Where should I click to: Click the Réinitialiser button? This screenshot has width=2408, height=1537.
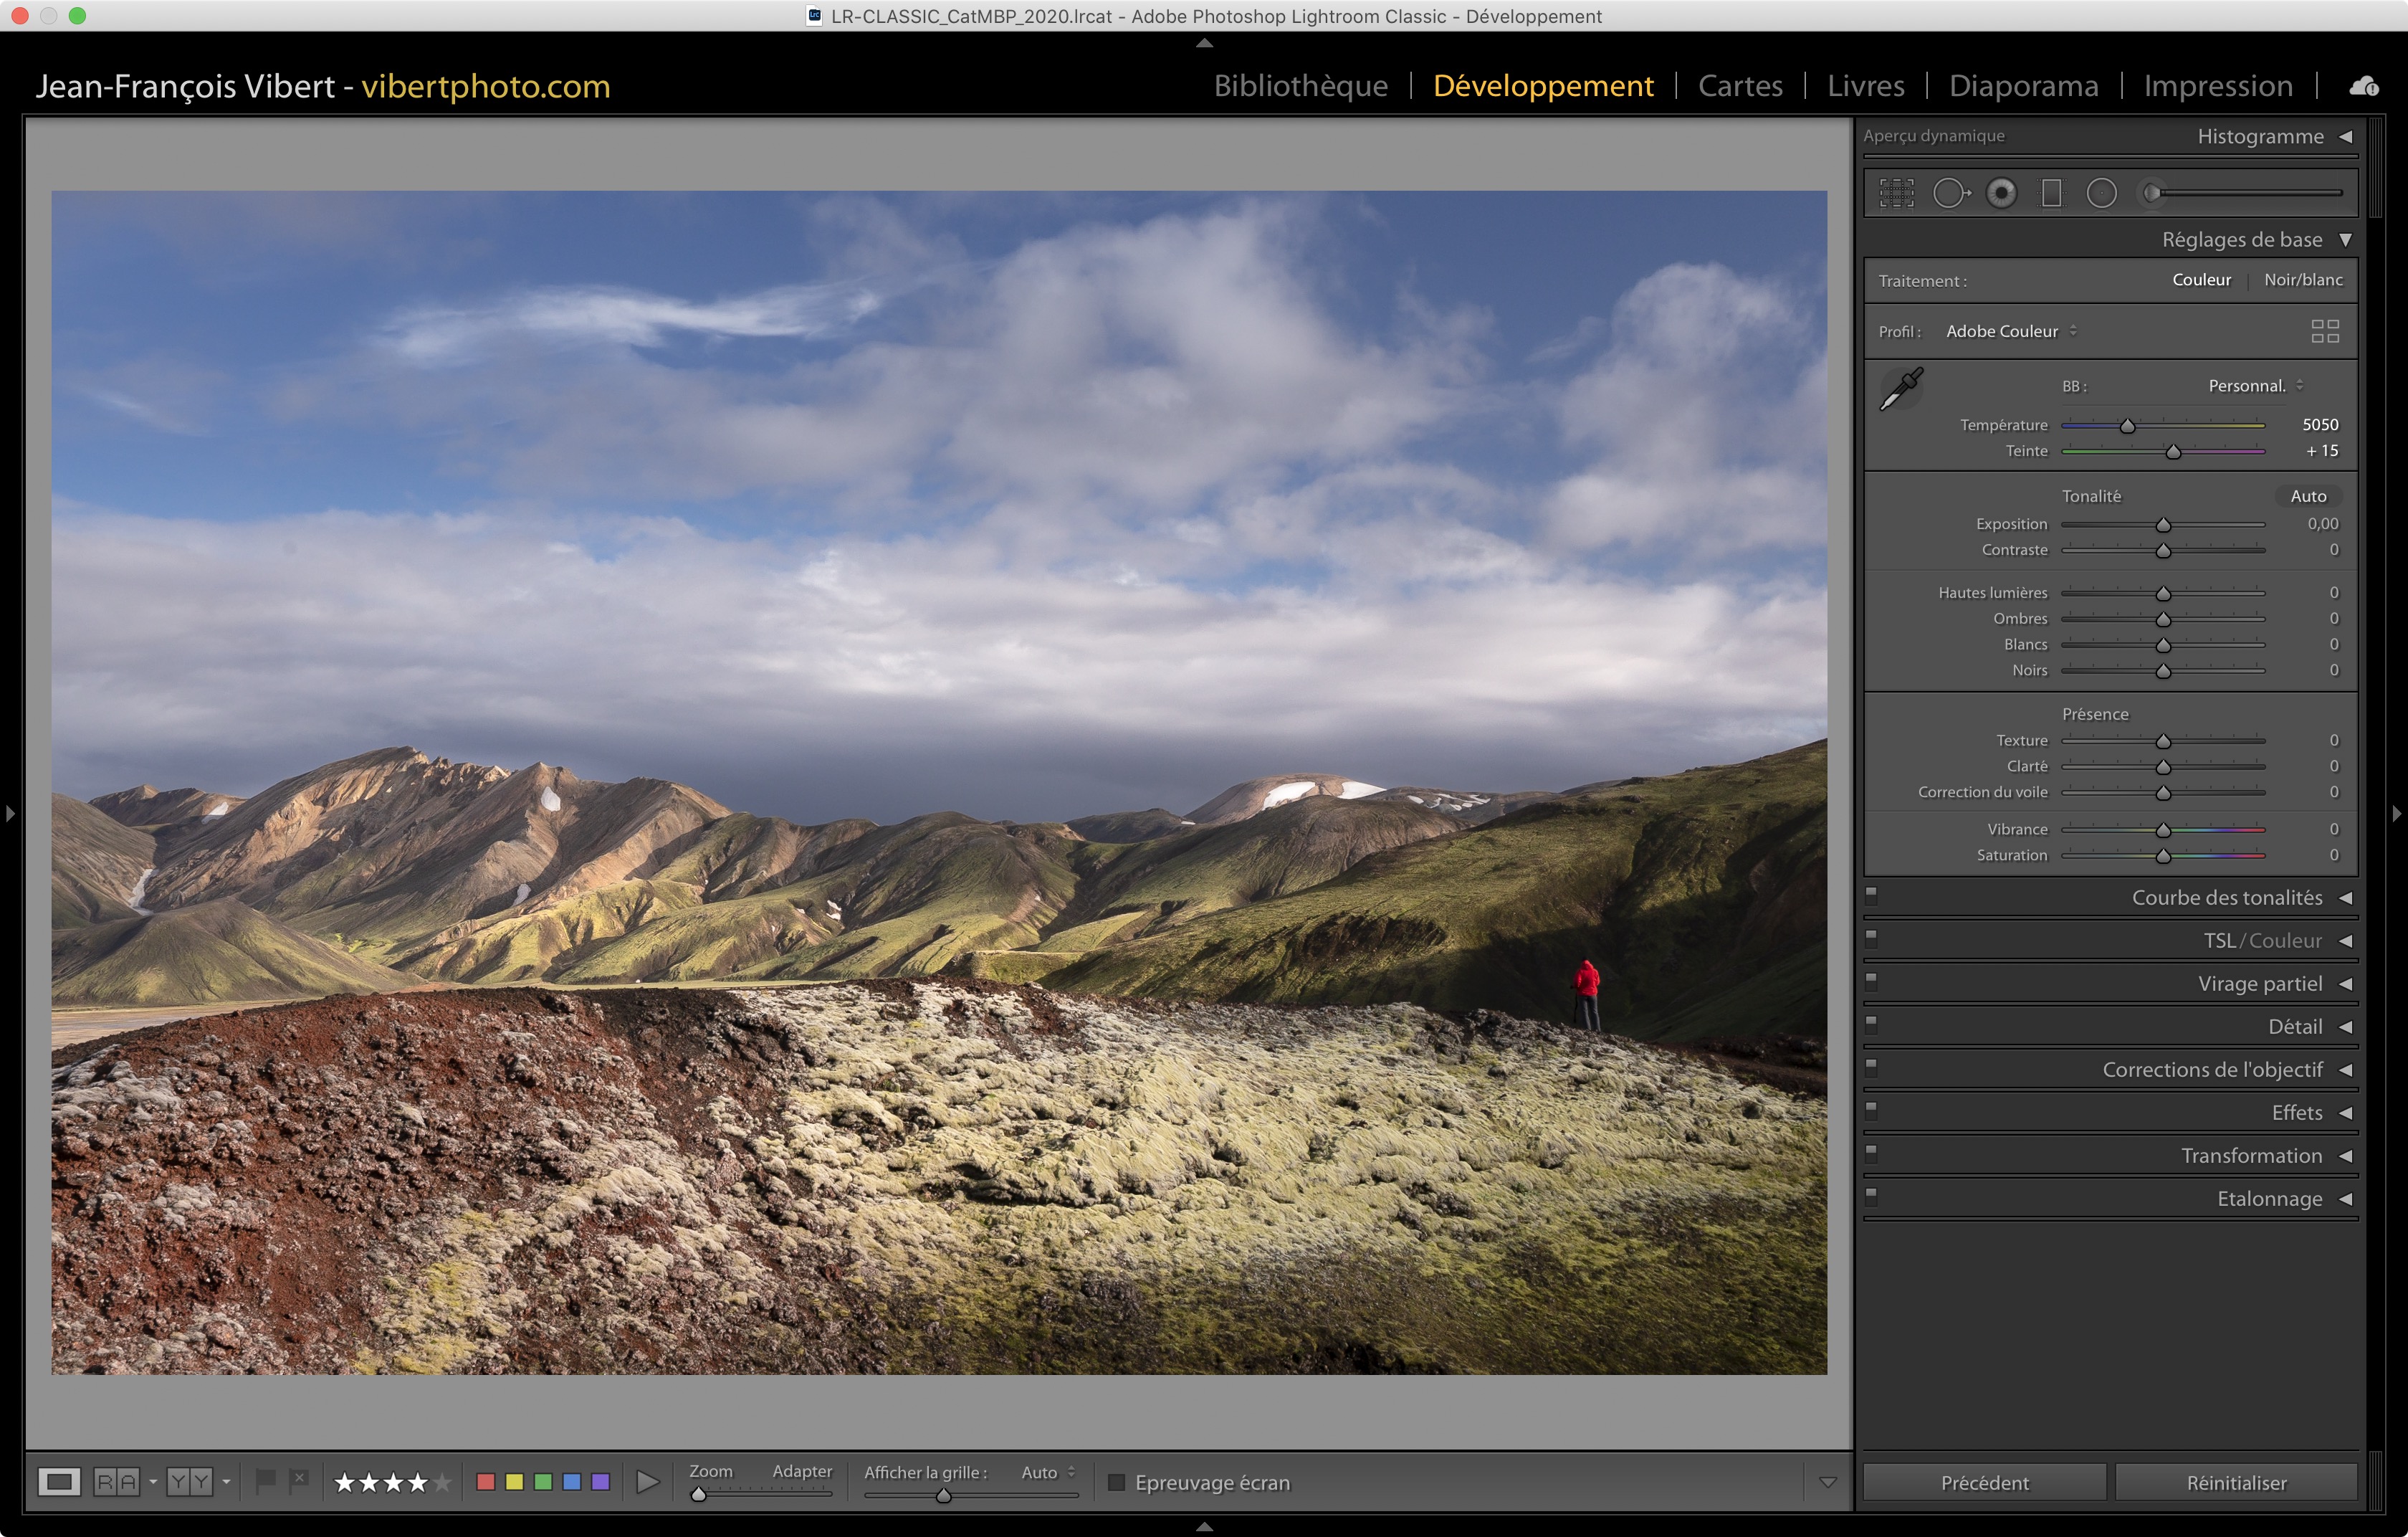(2236, 1482)
